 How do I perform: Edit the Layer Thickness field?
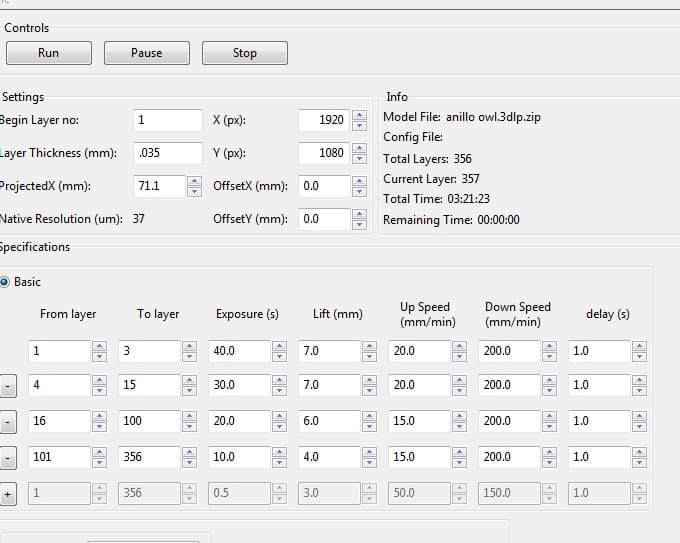(167, 153)
